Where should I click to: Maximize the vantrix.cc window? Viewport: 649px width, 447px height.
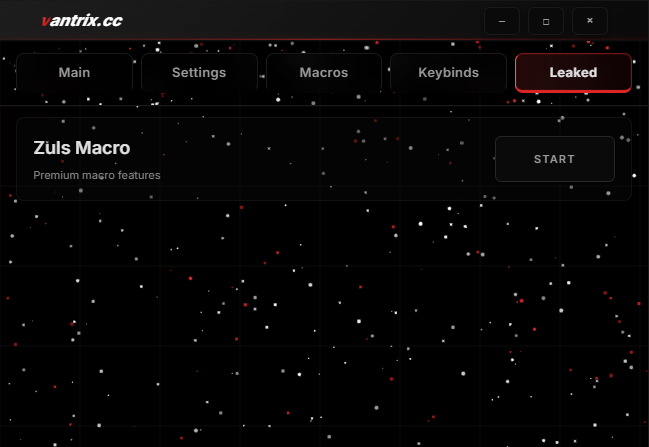pyautogui.click(x=546, y=21)
